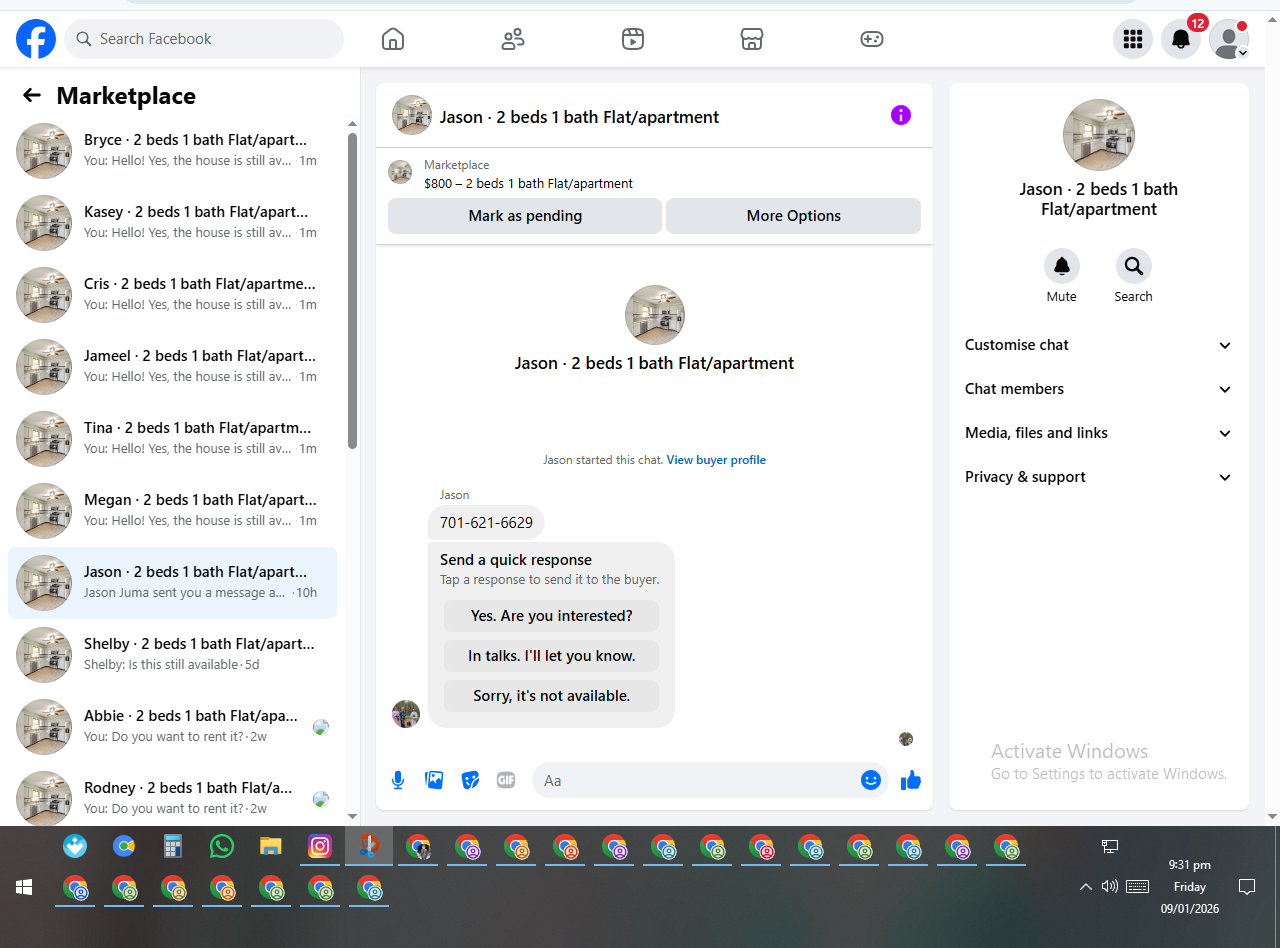1280x948 pixels.
Task: Open the emoji picker in message box
Action: (x=871, y=780)
